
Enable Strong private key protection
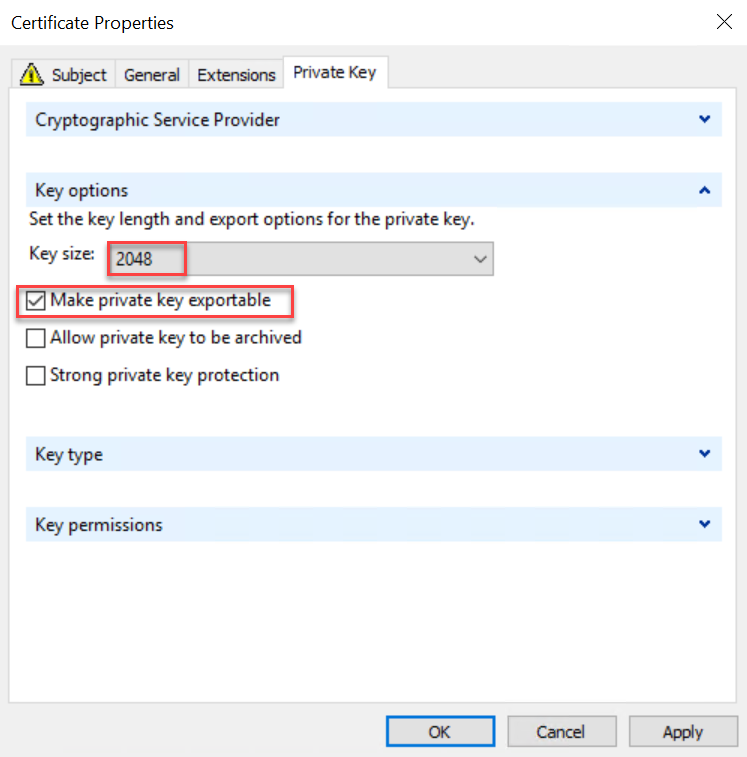click(x=36, y=376)
